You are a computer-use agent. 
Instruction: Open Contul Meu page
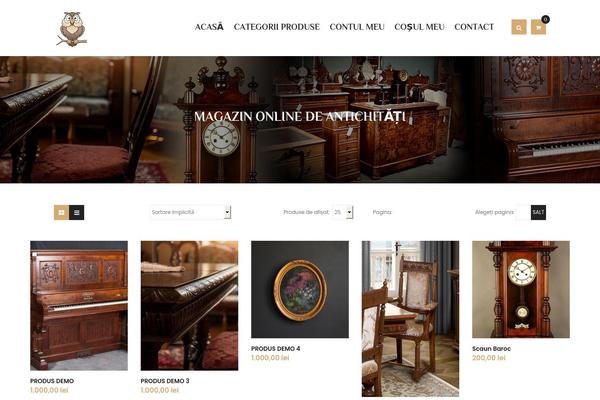coord(357,27)
